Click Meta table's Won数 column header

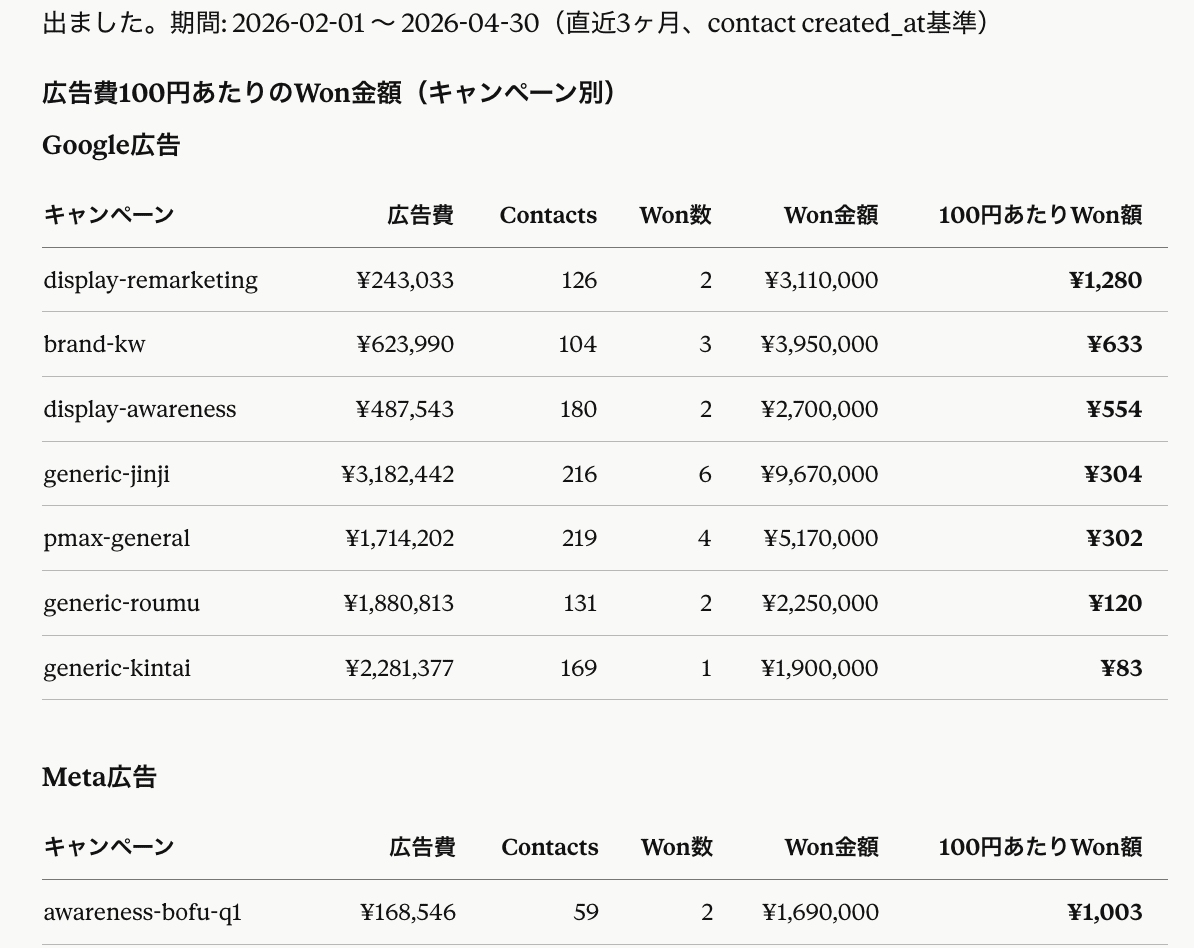click(677, 847)
